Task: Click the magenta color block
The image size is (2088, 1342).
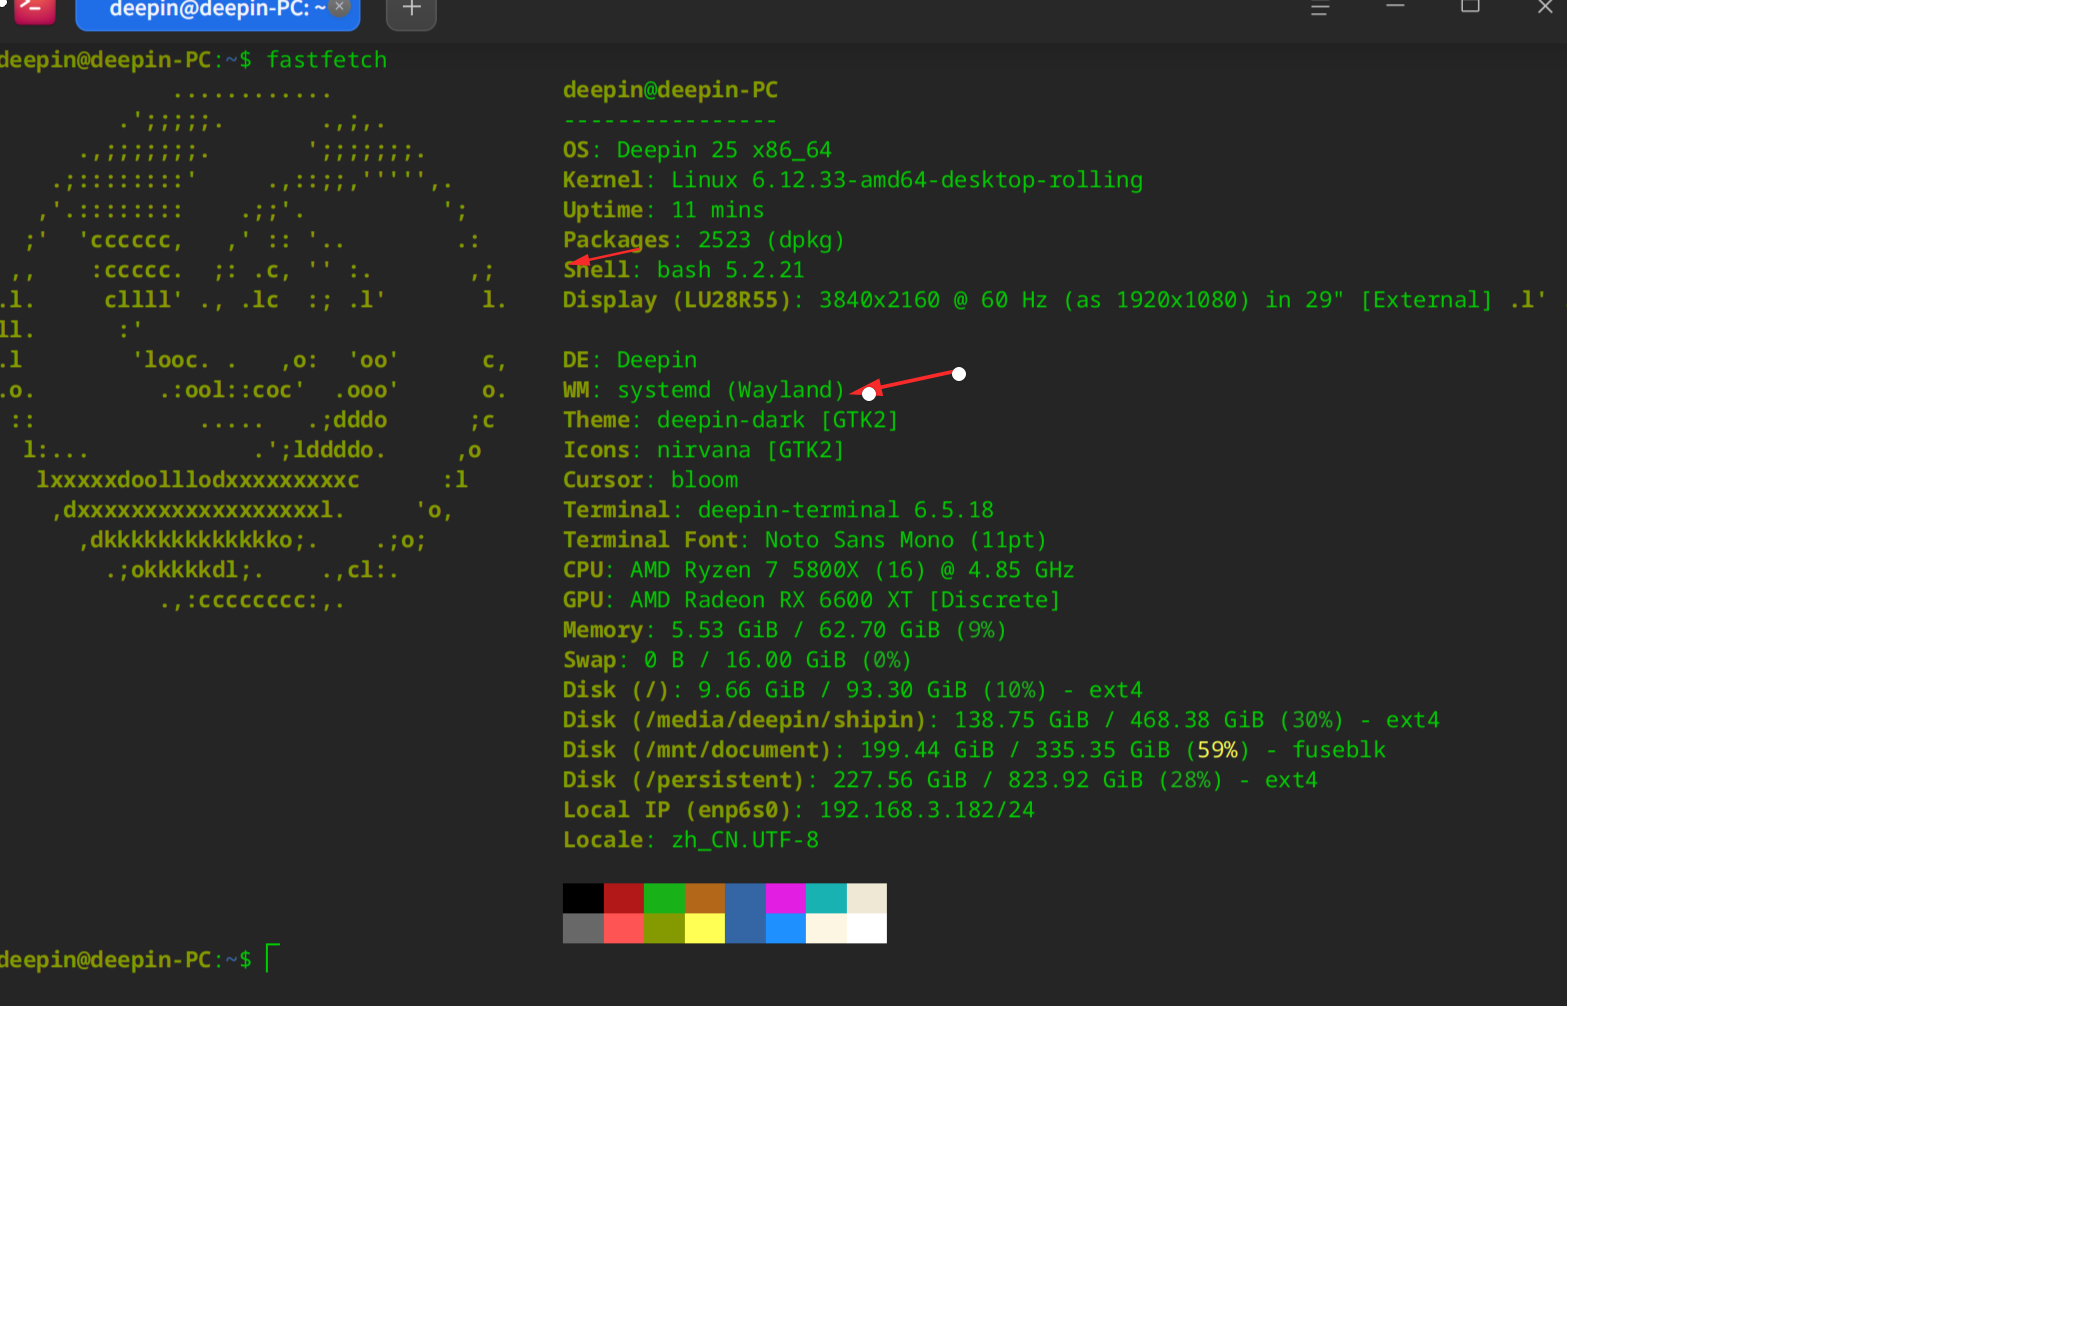Action: (x=786, y=898)
